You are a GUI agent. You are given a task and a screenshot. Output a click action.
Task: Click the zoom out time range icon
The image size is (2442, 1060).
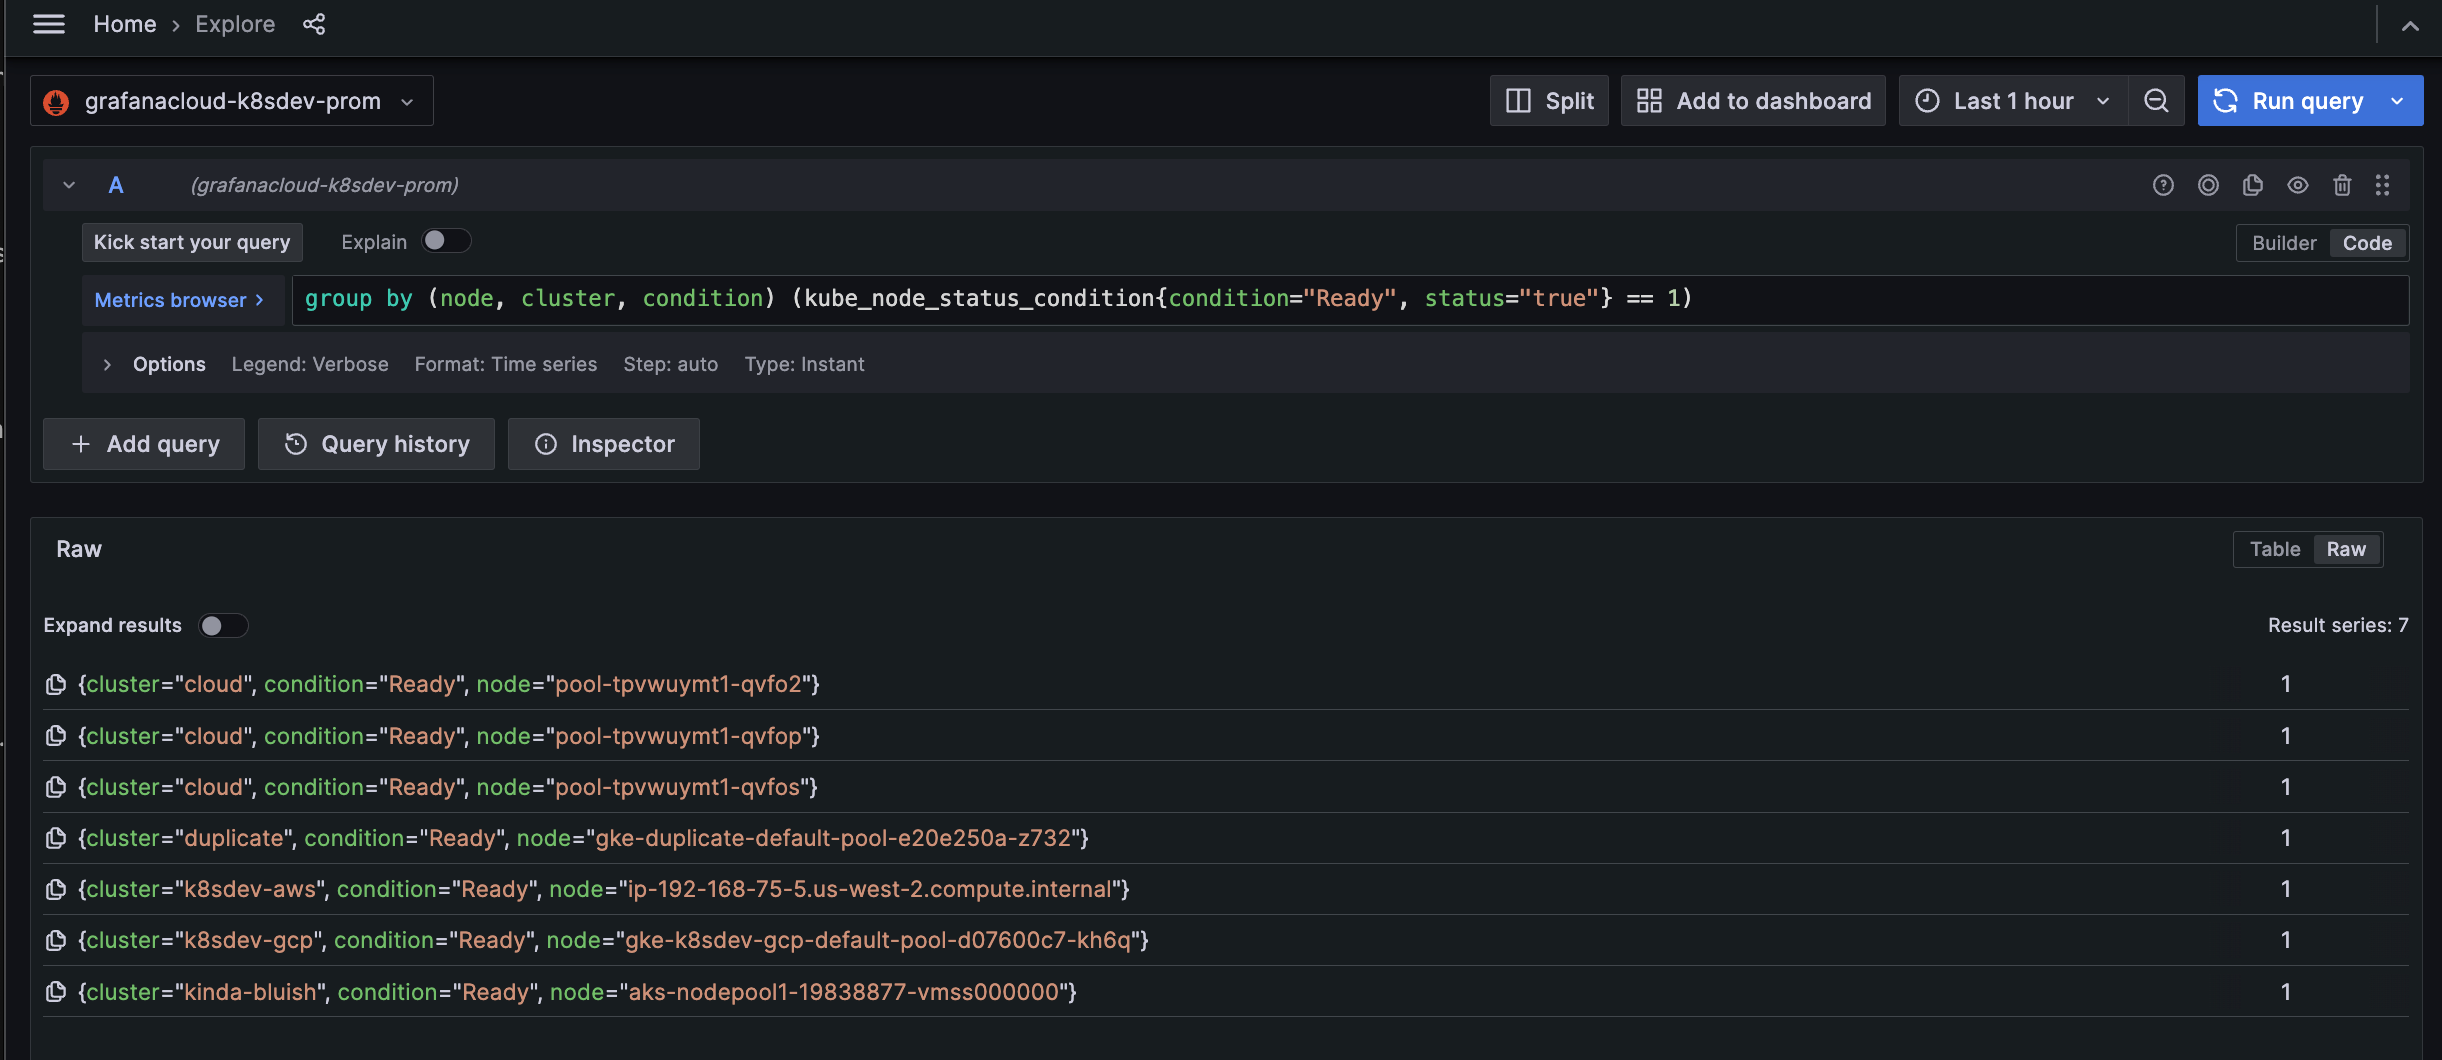(2156, 101)
